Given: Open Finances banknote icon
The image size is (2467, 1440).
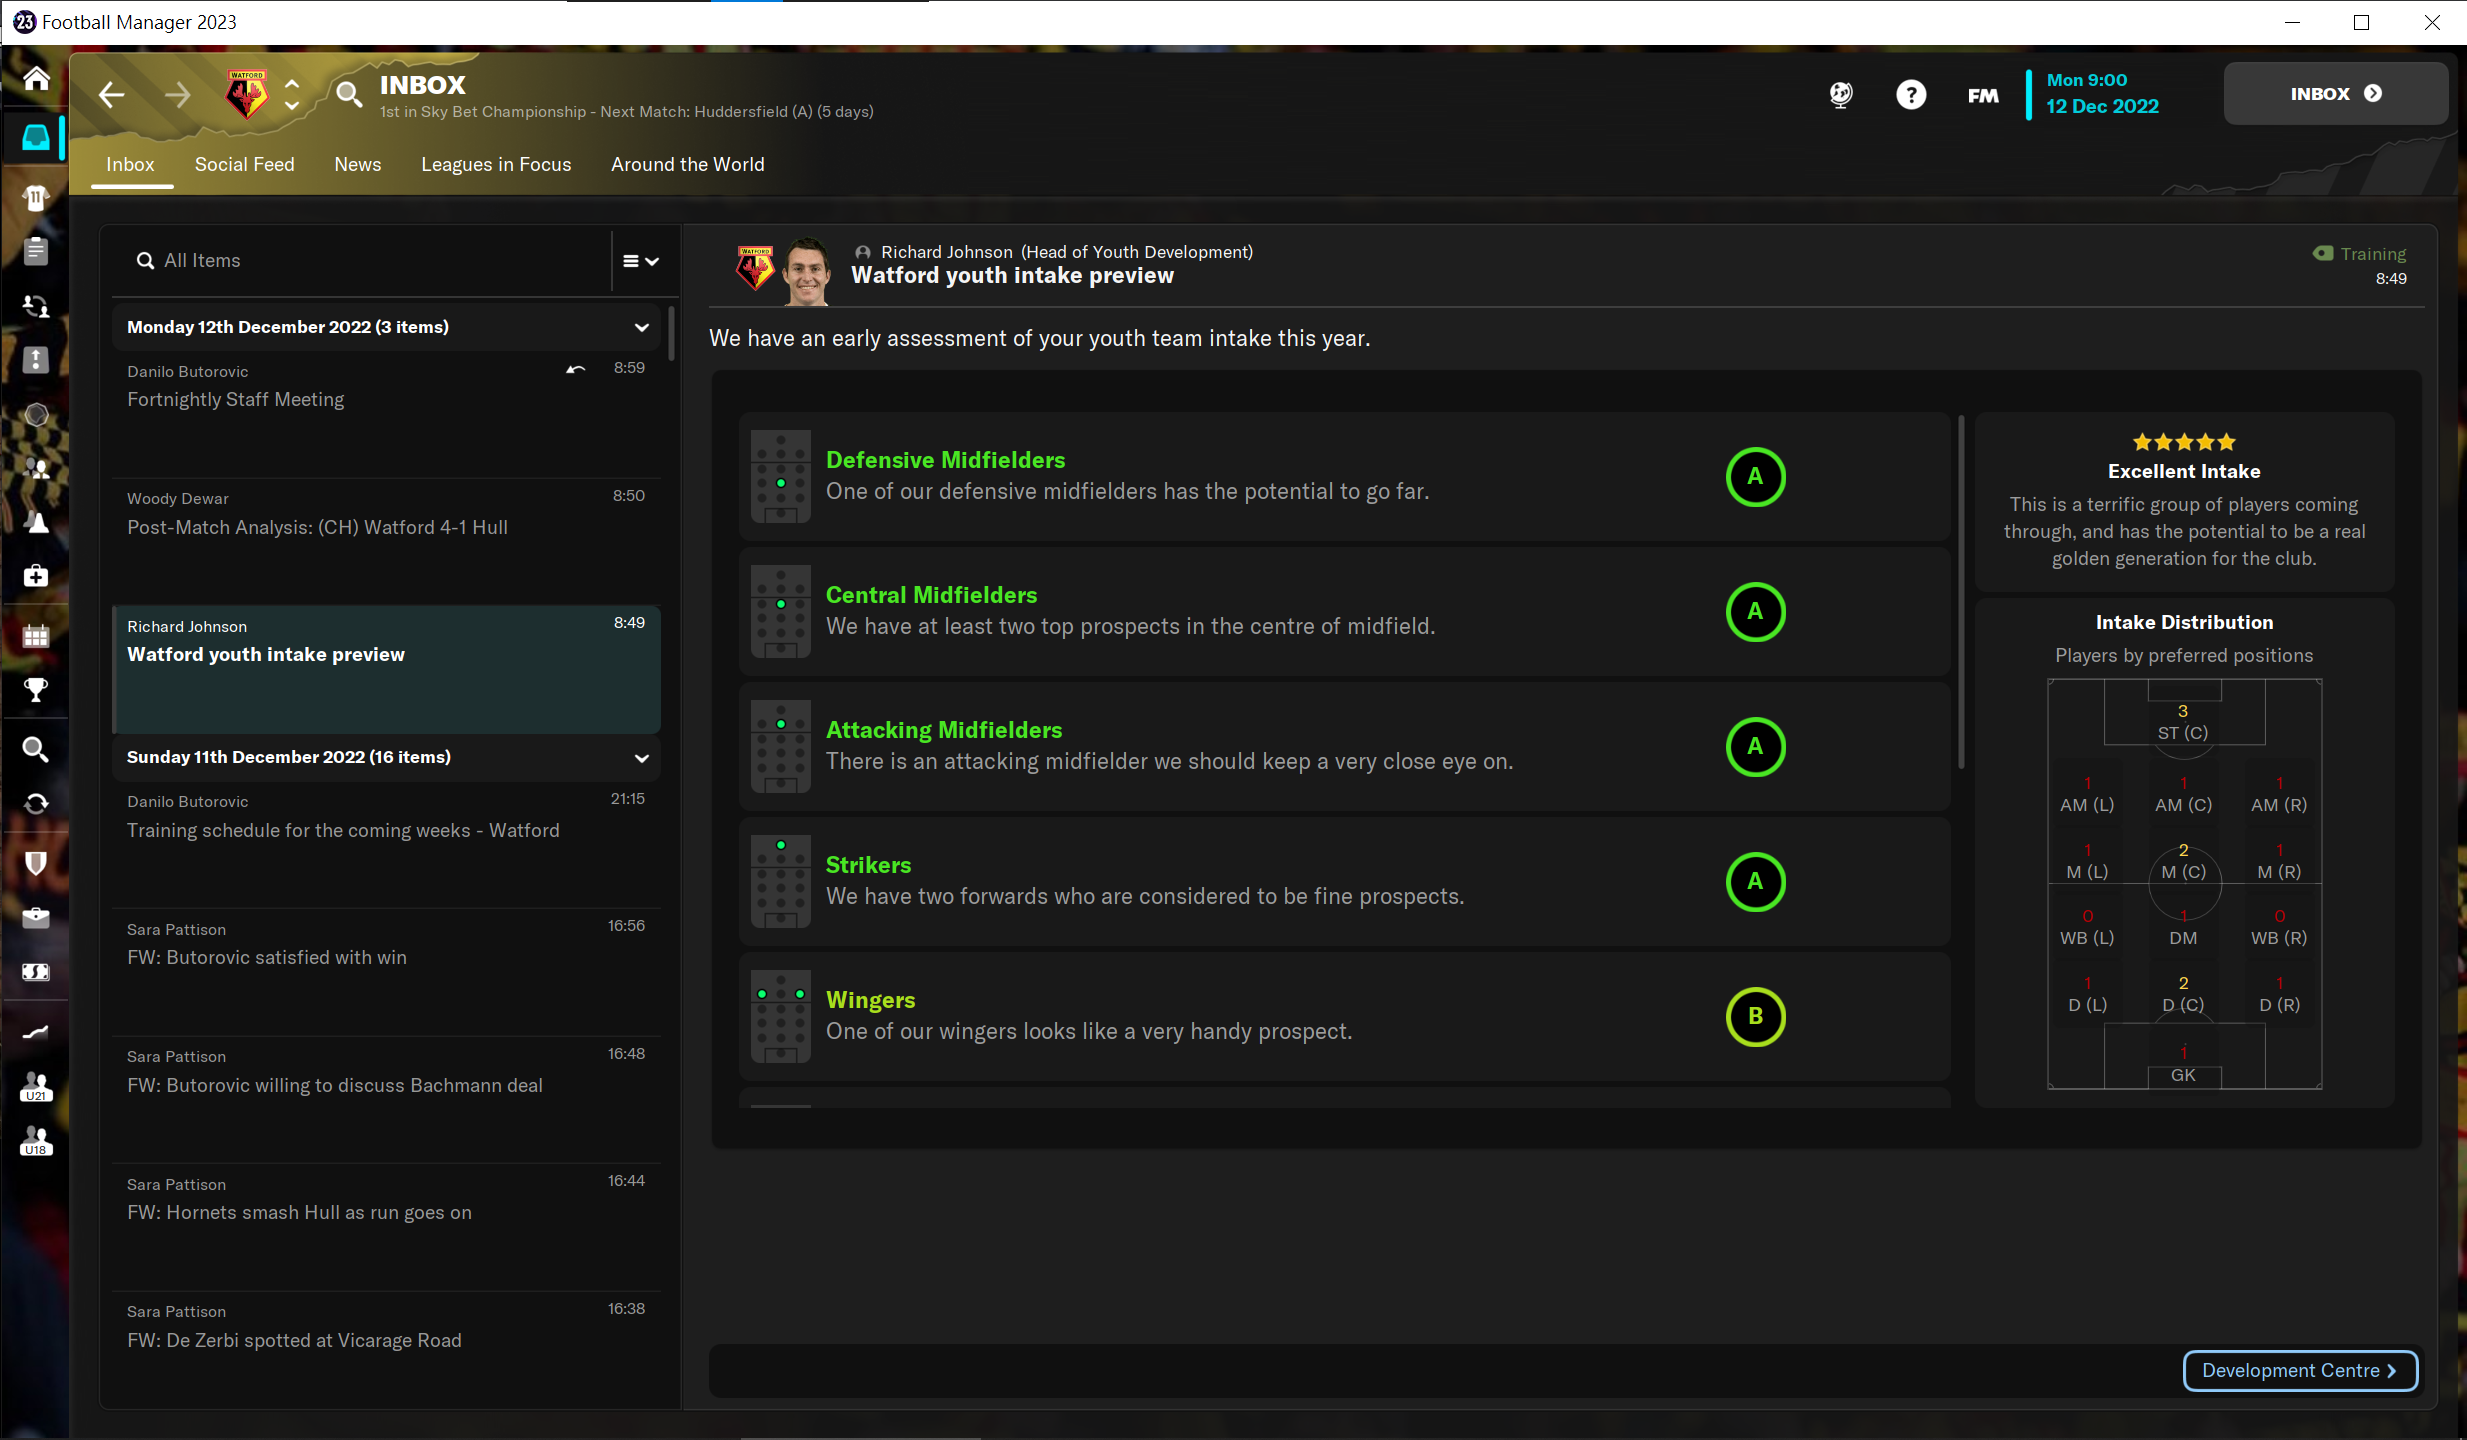Looking at the screenshot, I should (36, 971).
